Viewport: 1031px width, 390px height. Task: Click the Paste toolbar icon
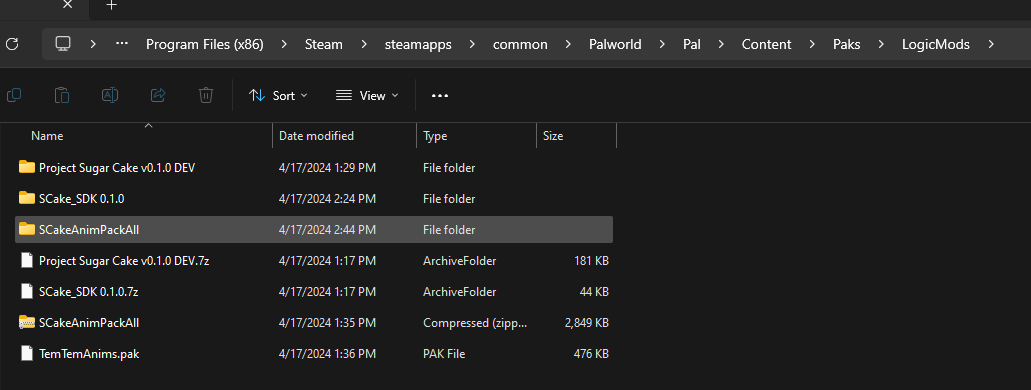click(x=62, y=95)
